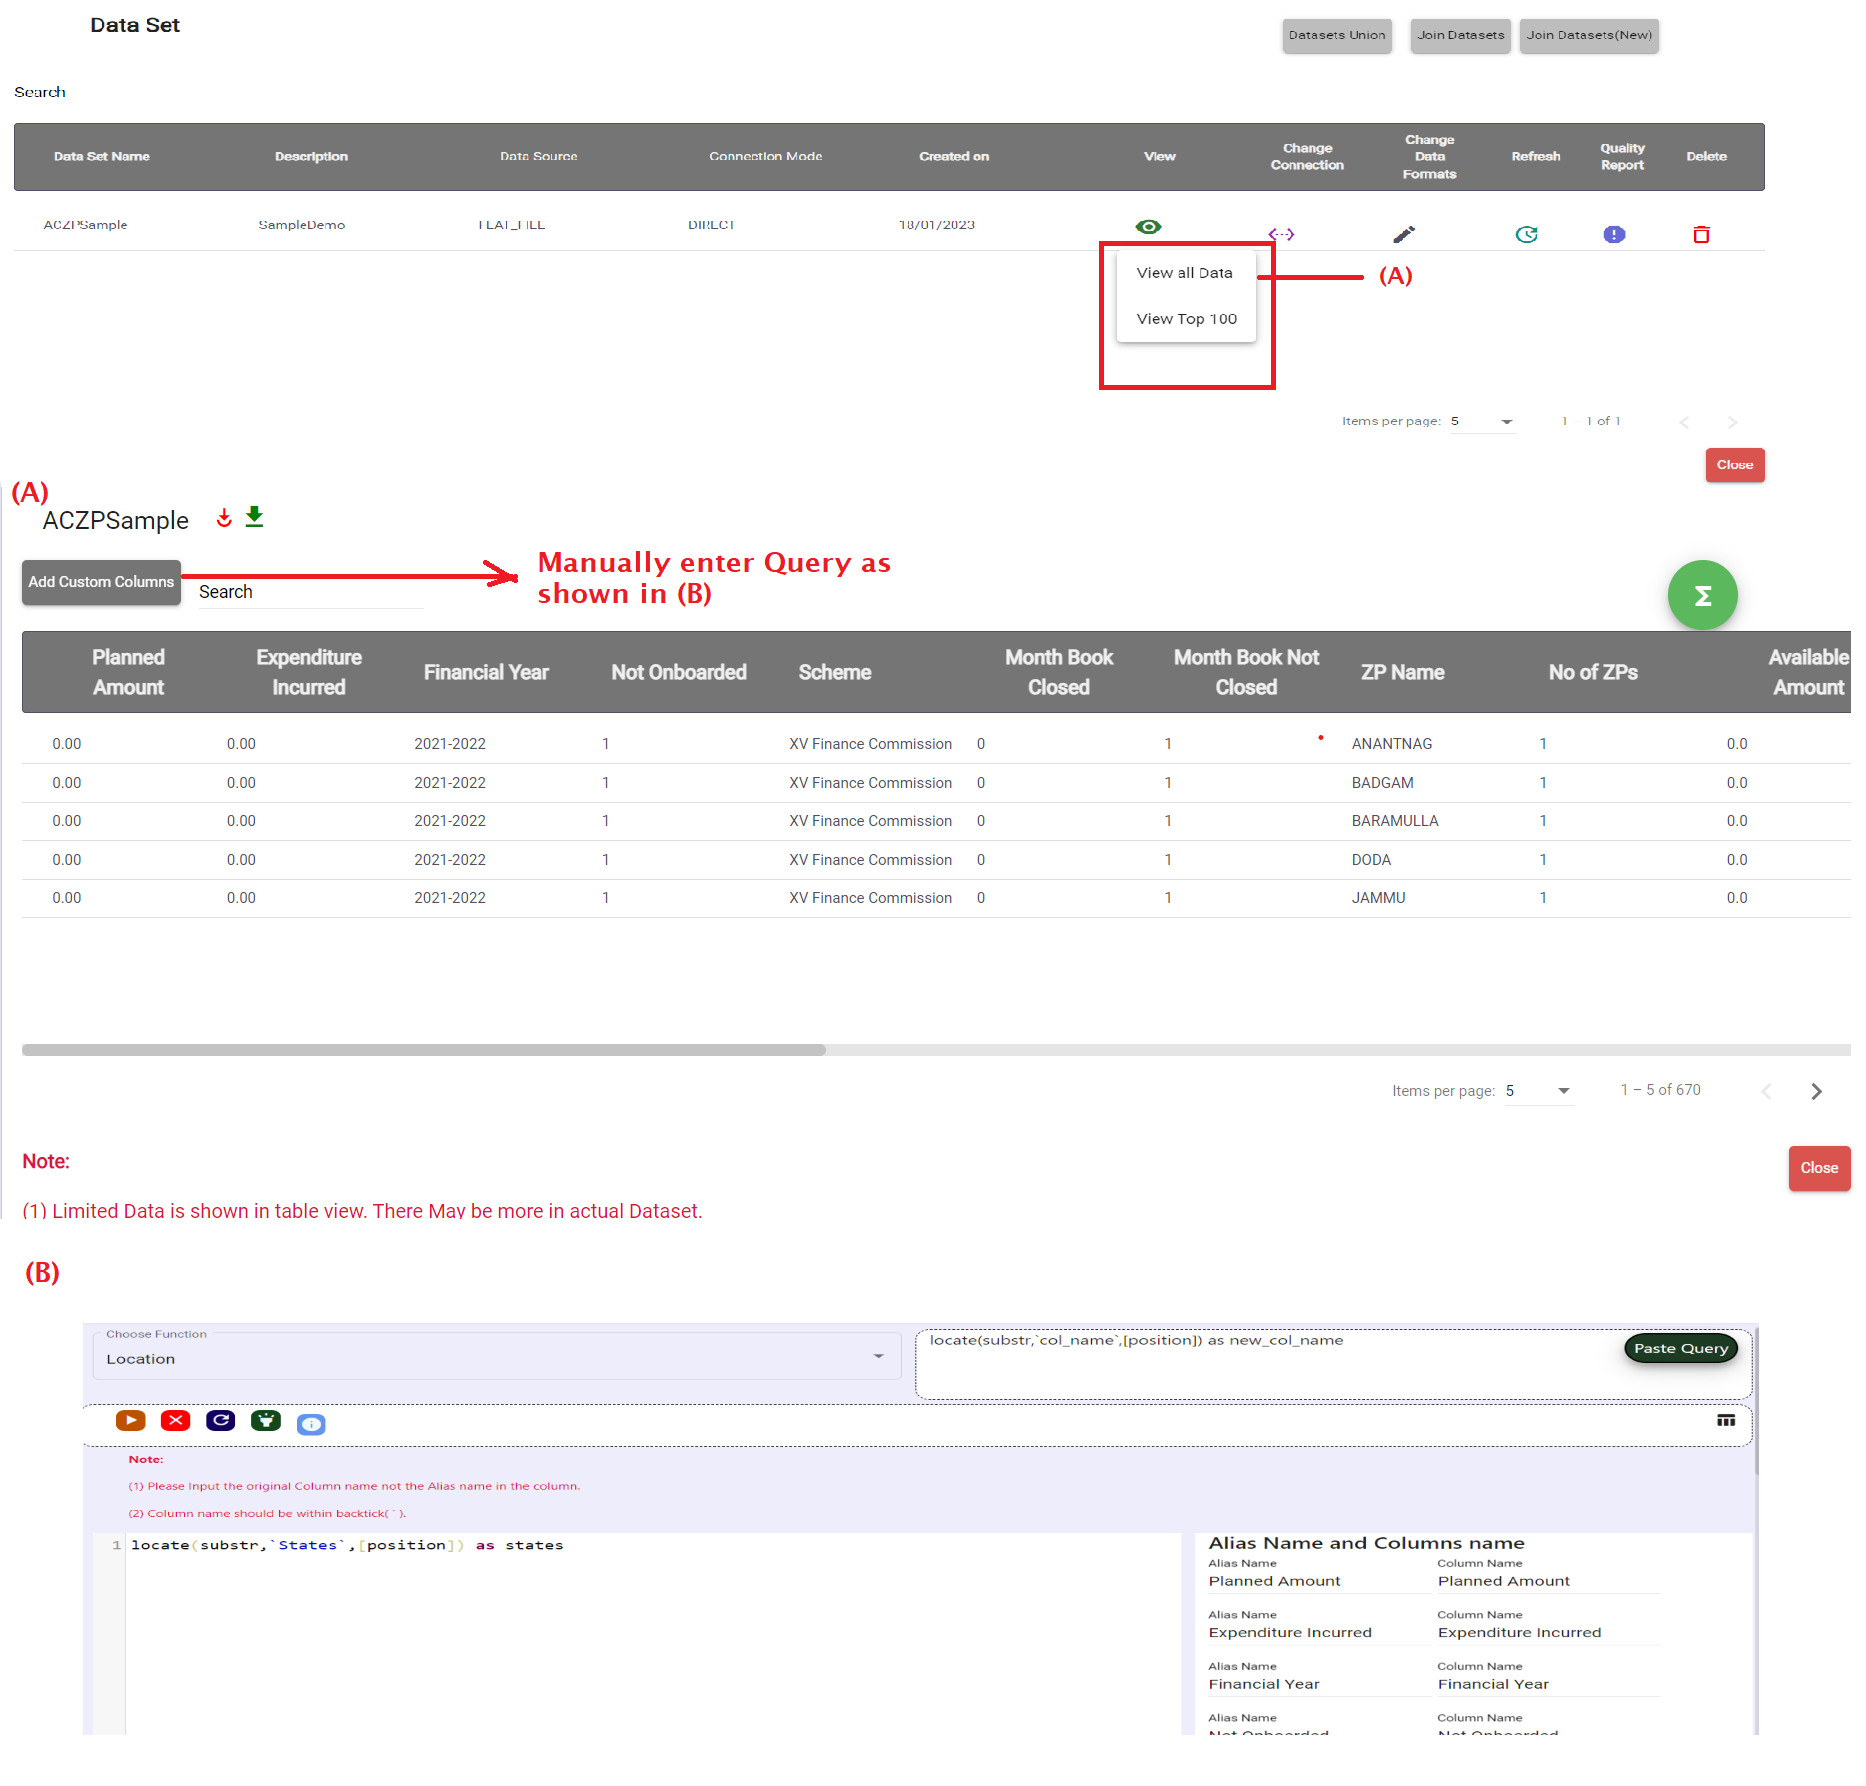
Task: Click the green download icon beside ACZPSample
Action: [255, 517]
